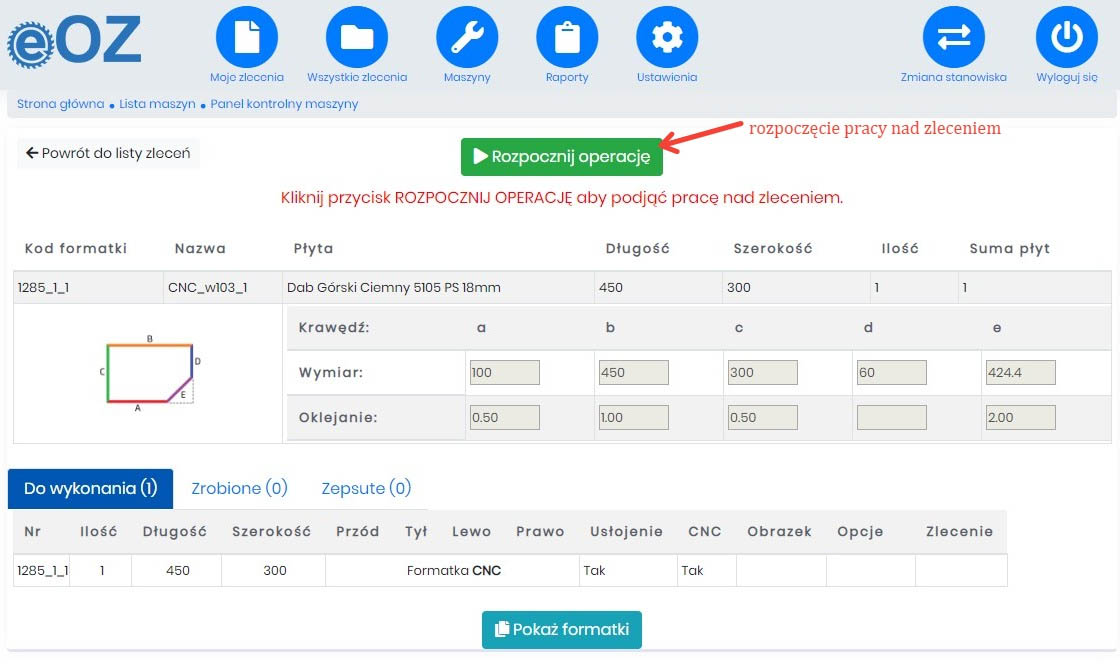The image size is (1120, 668).
Task: Click Pokaż formatki button
Action: click(x=562, y=630)
